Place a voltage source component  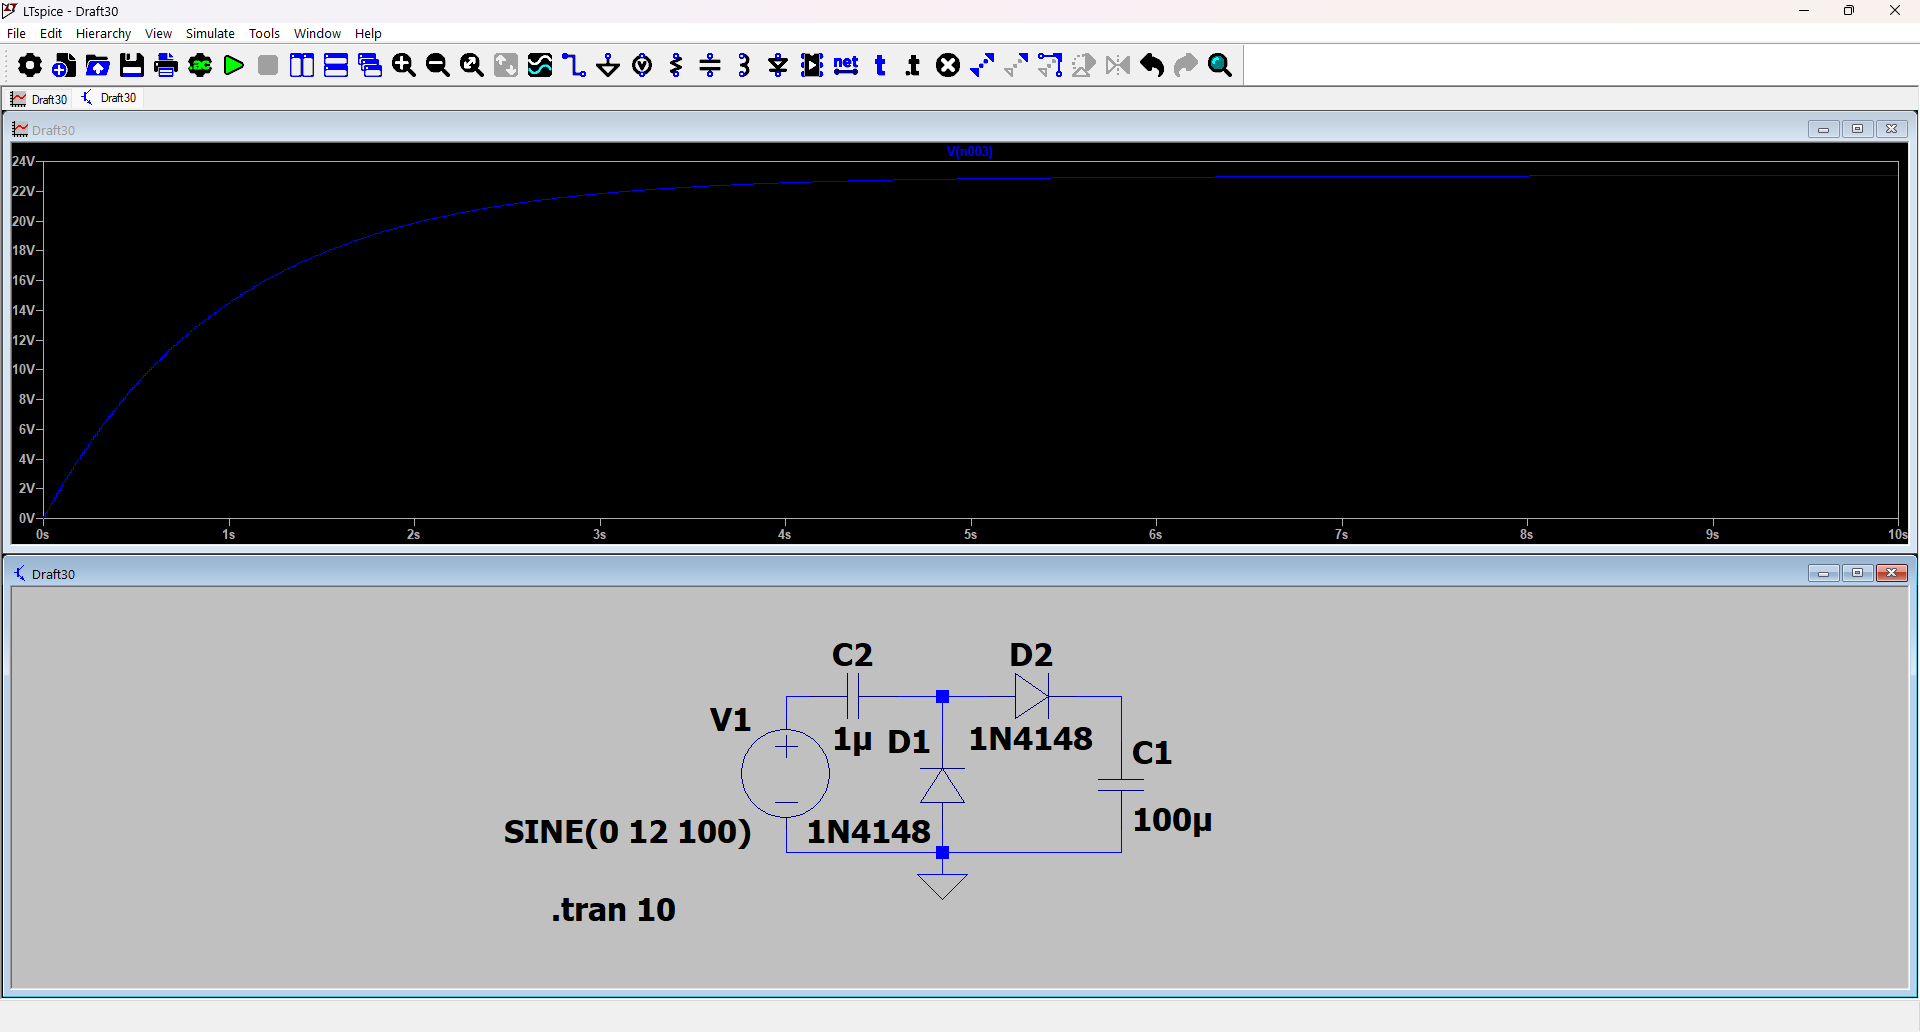coord(642,66)
